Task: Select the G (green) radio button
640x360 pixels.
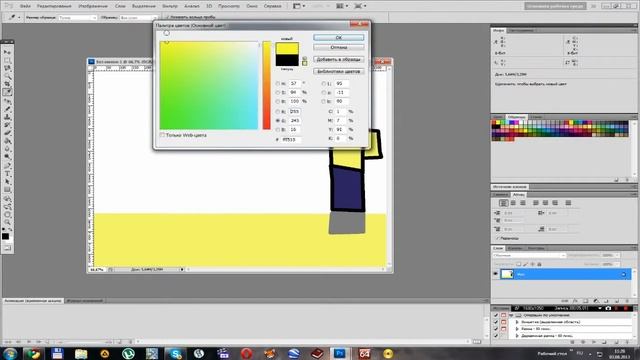Action: tap(278, 120)
